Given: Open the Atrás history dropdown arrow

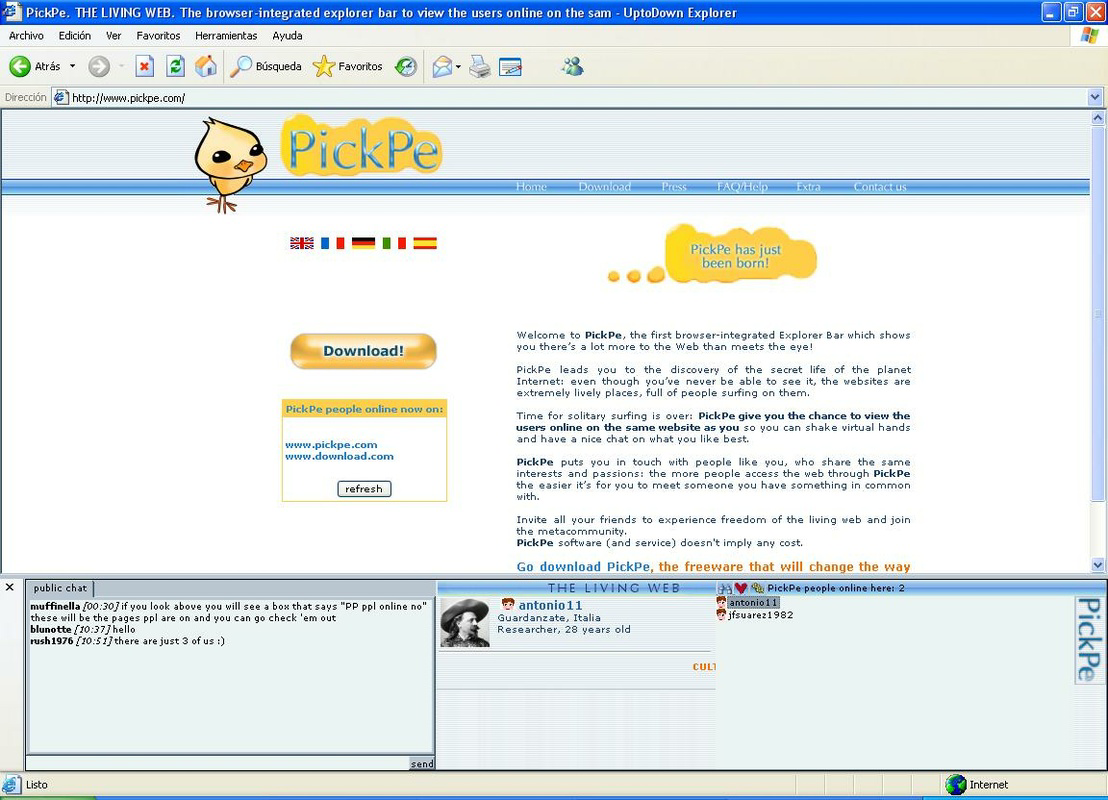Looking at the screenshot, I should [x=72, y=66].
